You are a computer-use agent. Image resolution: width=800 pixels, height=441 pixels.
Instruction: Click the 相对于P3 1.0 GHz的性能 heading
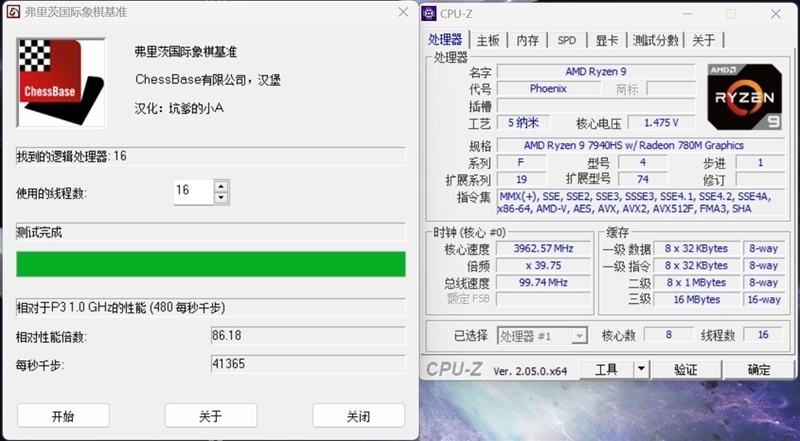[x=121, y=308]
